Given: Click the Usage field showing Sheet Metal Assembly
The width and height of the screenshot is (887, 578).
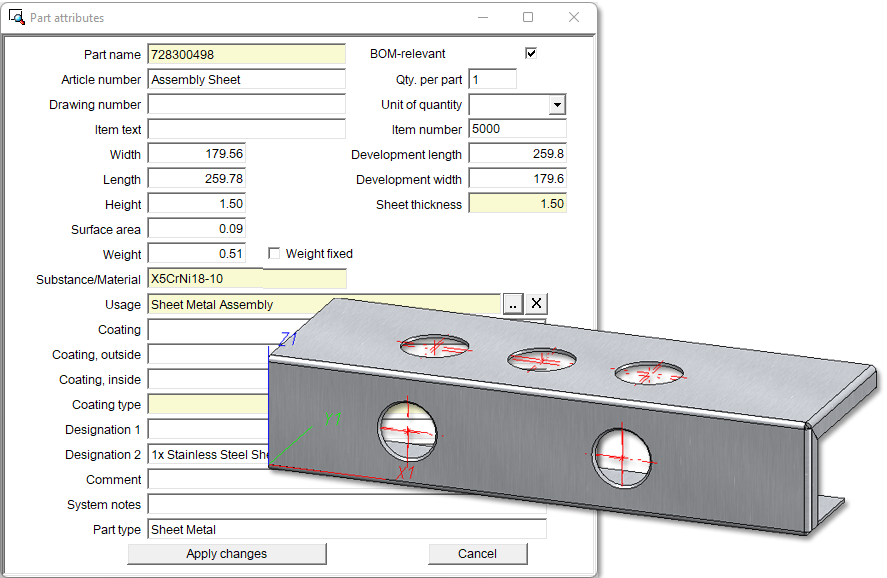Looking at the screenshot, I should click(x=324, y=304).
